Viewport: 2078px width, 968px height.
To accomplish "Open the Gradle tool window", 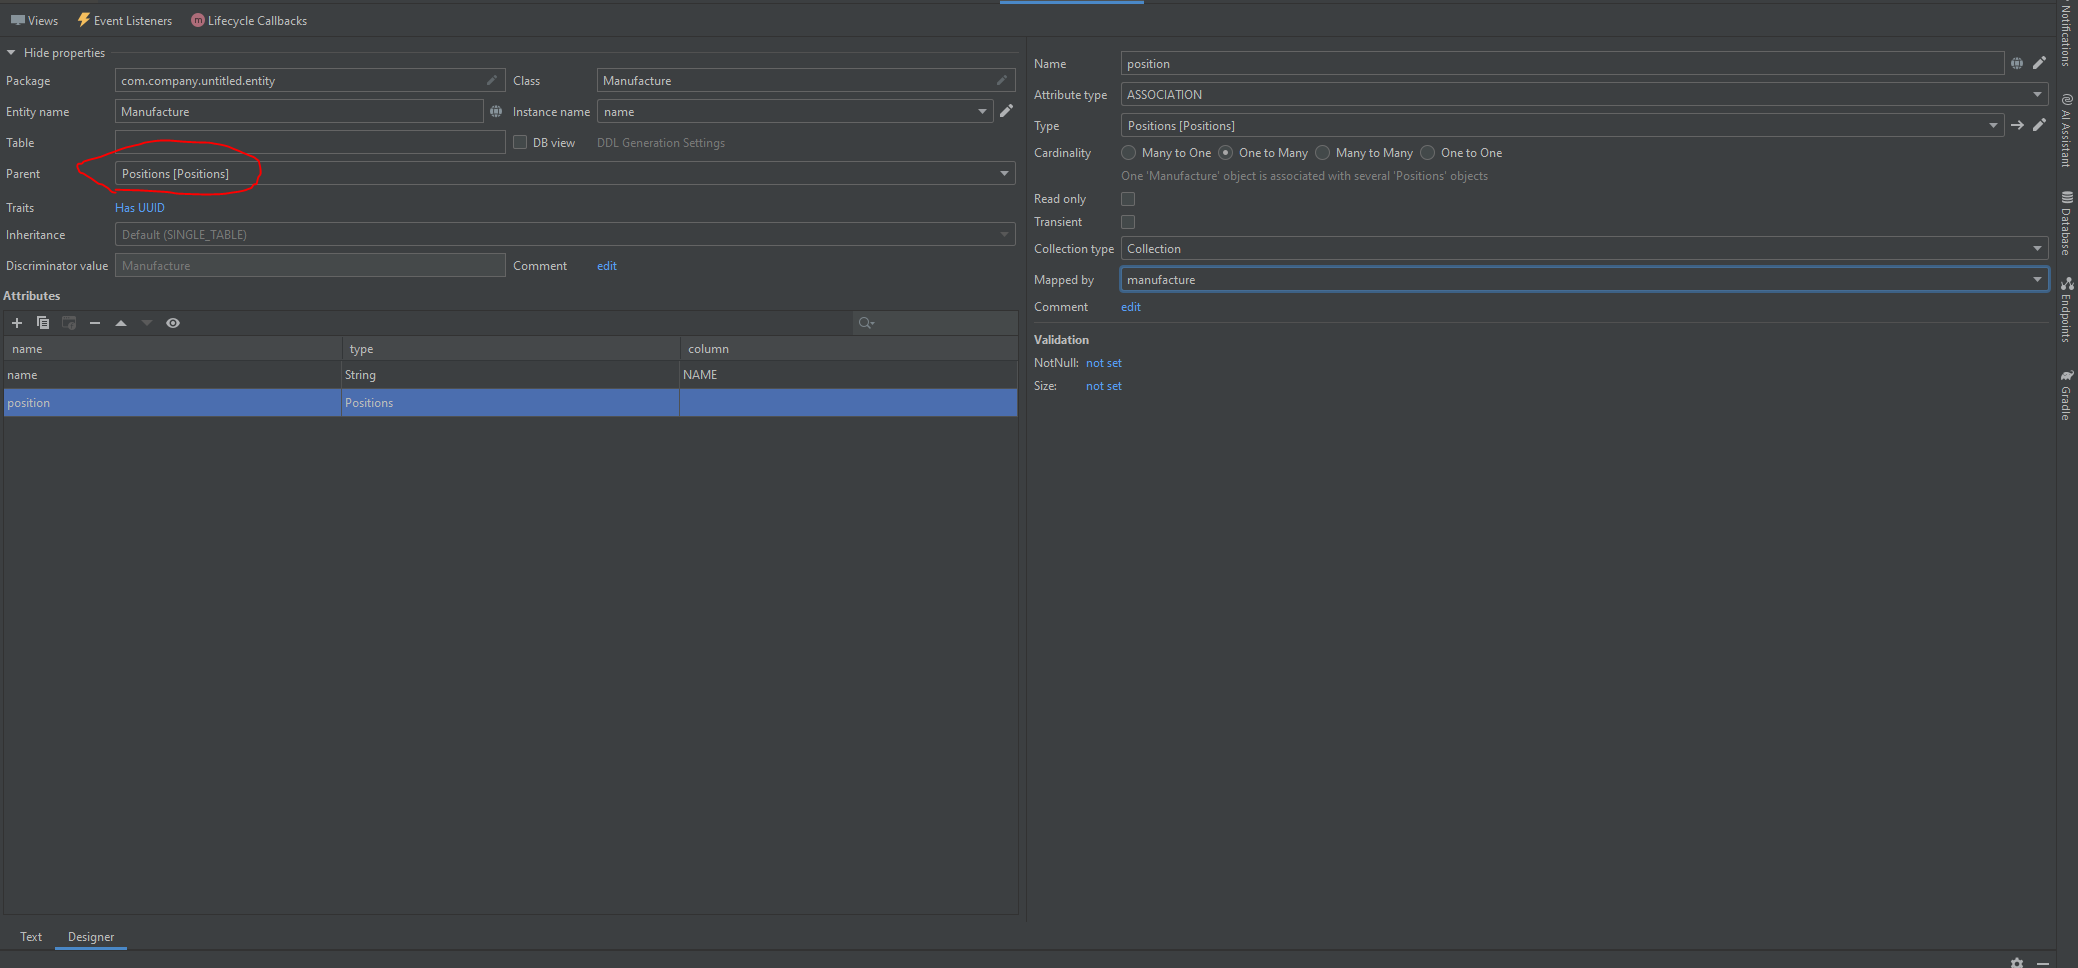I will [2067, 395].
